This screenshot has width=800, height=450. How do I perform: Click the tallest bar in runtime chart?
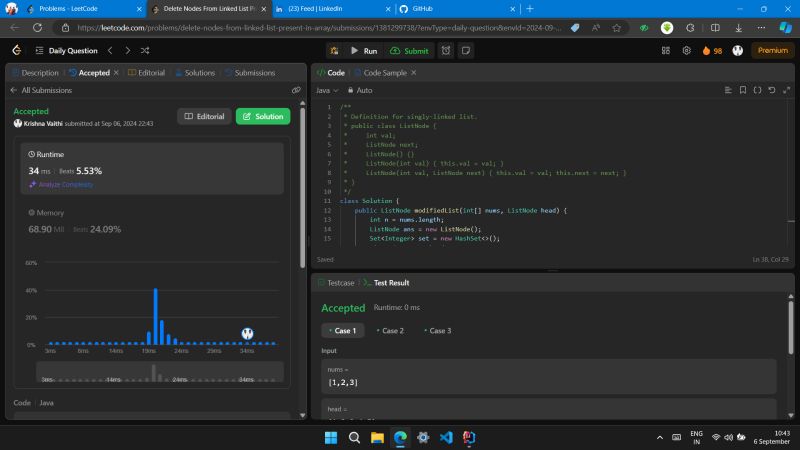point(155,316)
